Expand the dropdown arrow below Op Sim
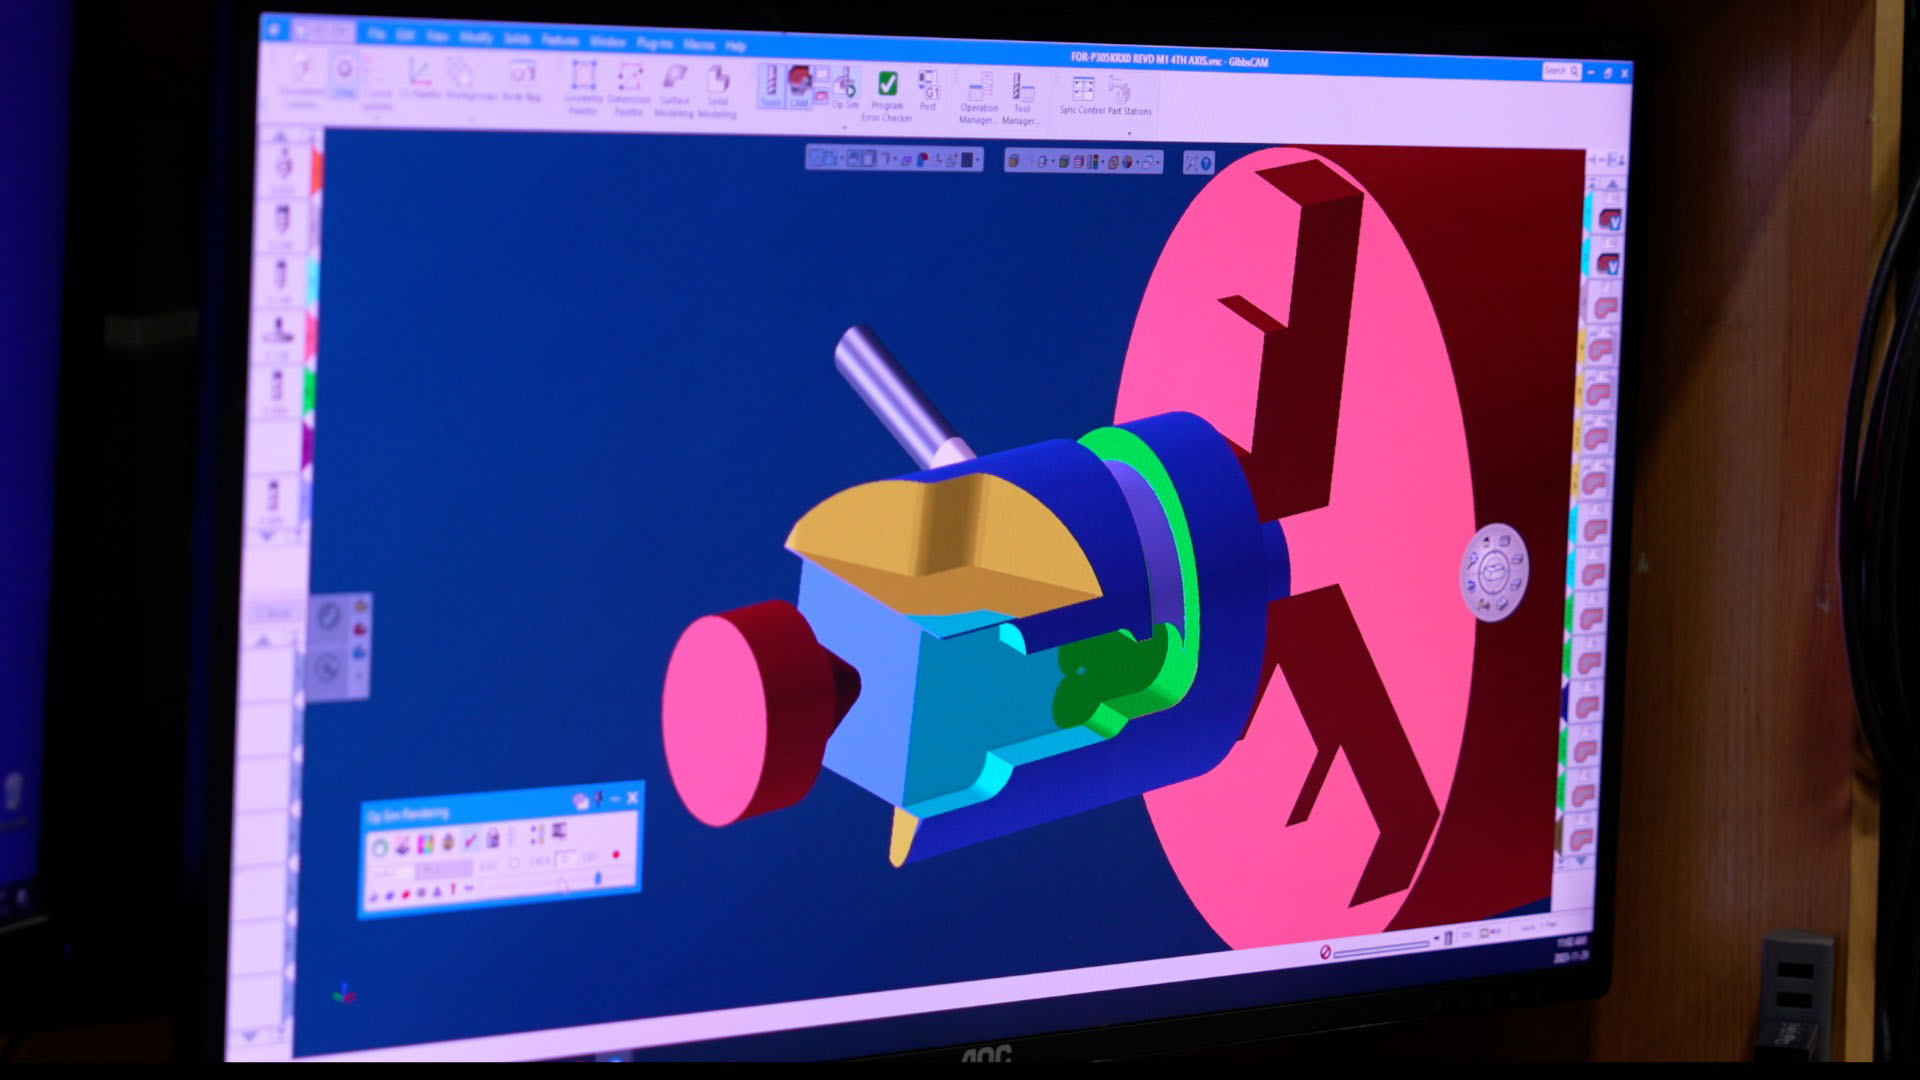The width and height of the screenshot is (1920, 1080). pos(845,128)
